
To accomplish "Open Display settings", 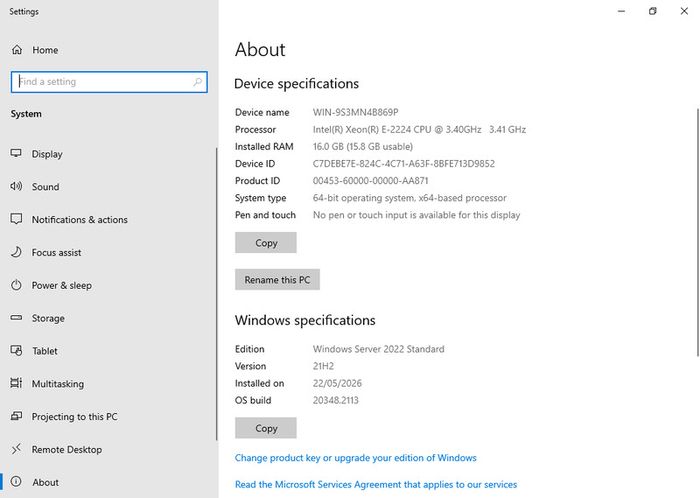I will (108, 154).
